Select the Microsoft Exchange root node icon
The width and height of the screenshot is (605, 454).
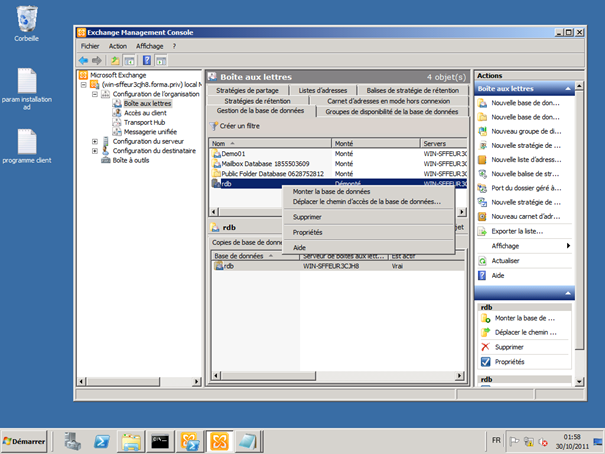coord(83,75)
